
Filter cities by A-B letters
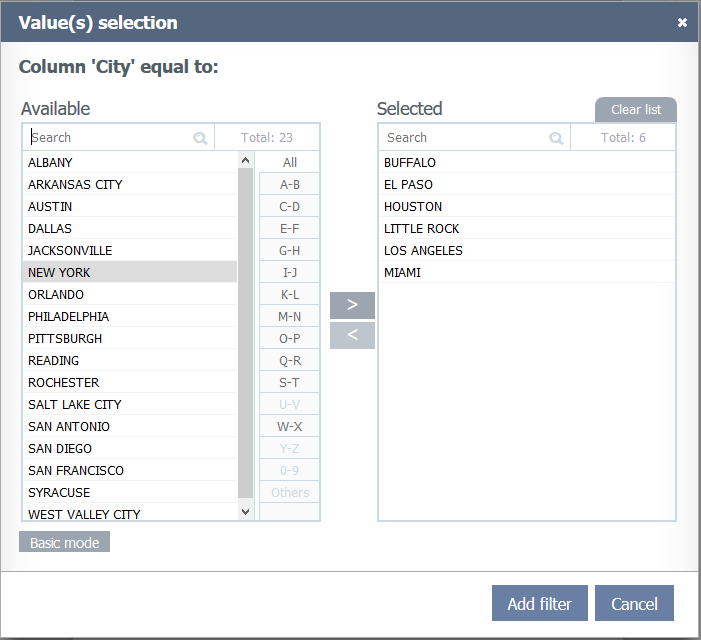(289, 184)
